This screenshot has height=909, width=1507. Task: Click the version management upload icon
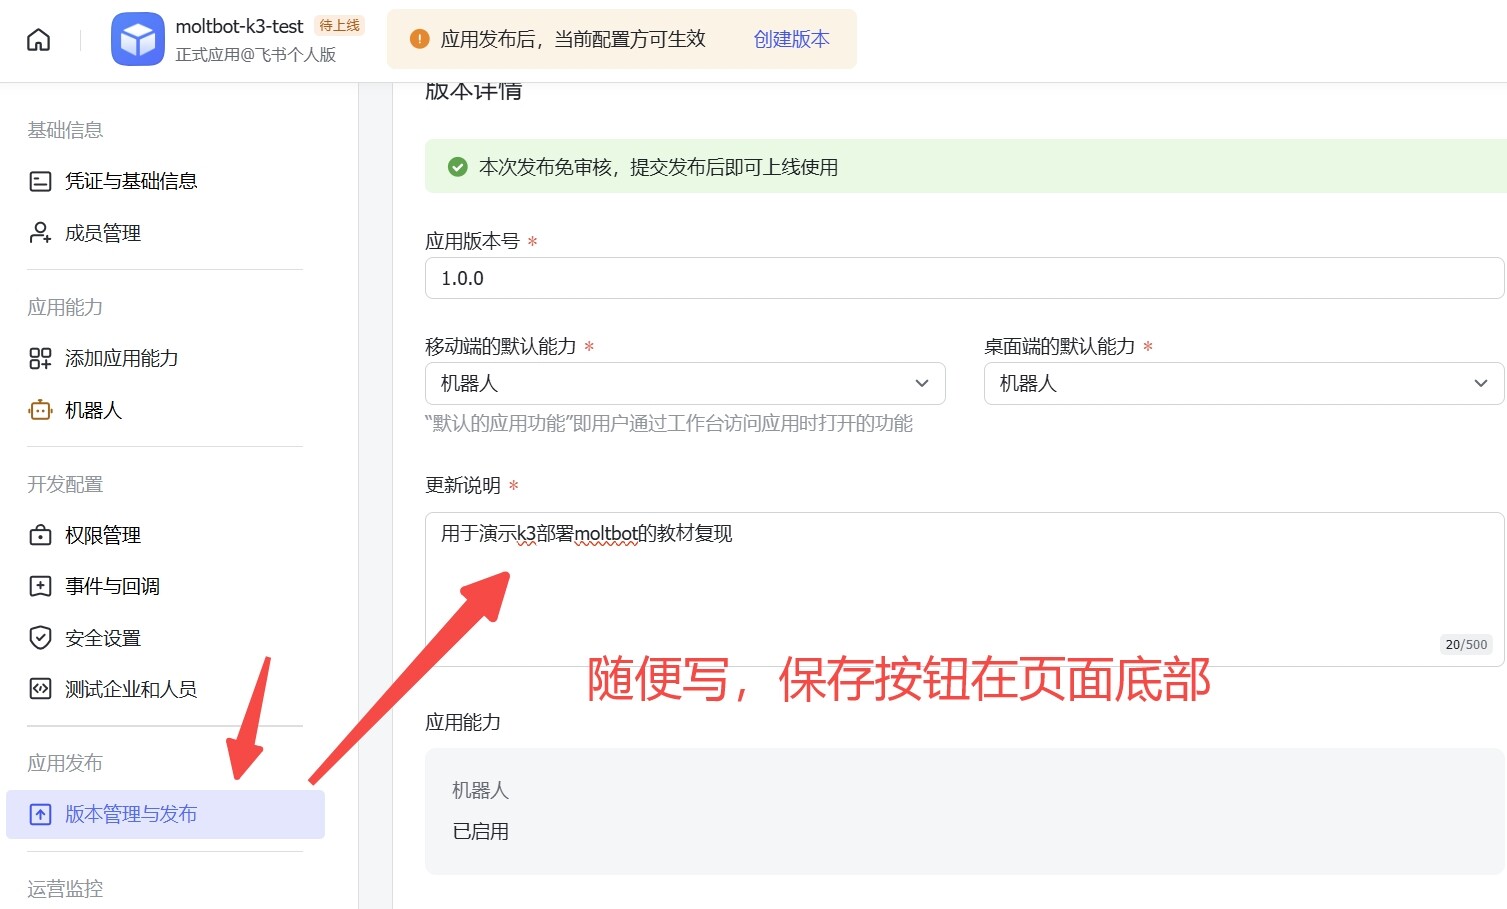pyautogui.click(x=40, y=814)
